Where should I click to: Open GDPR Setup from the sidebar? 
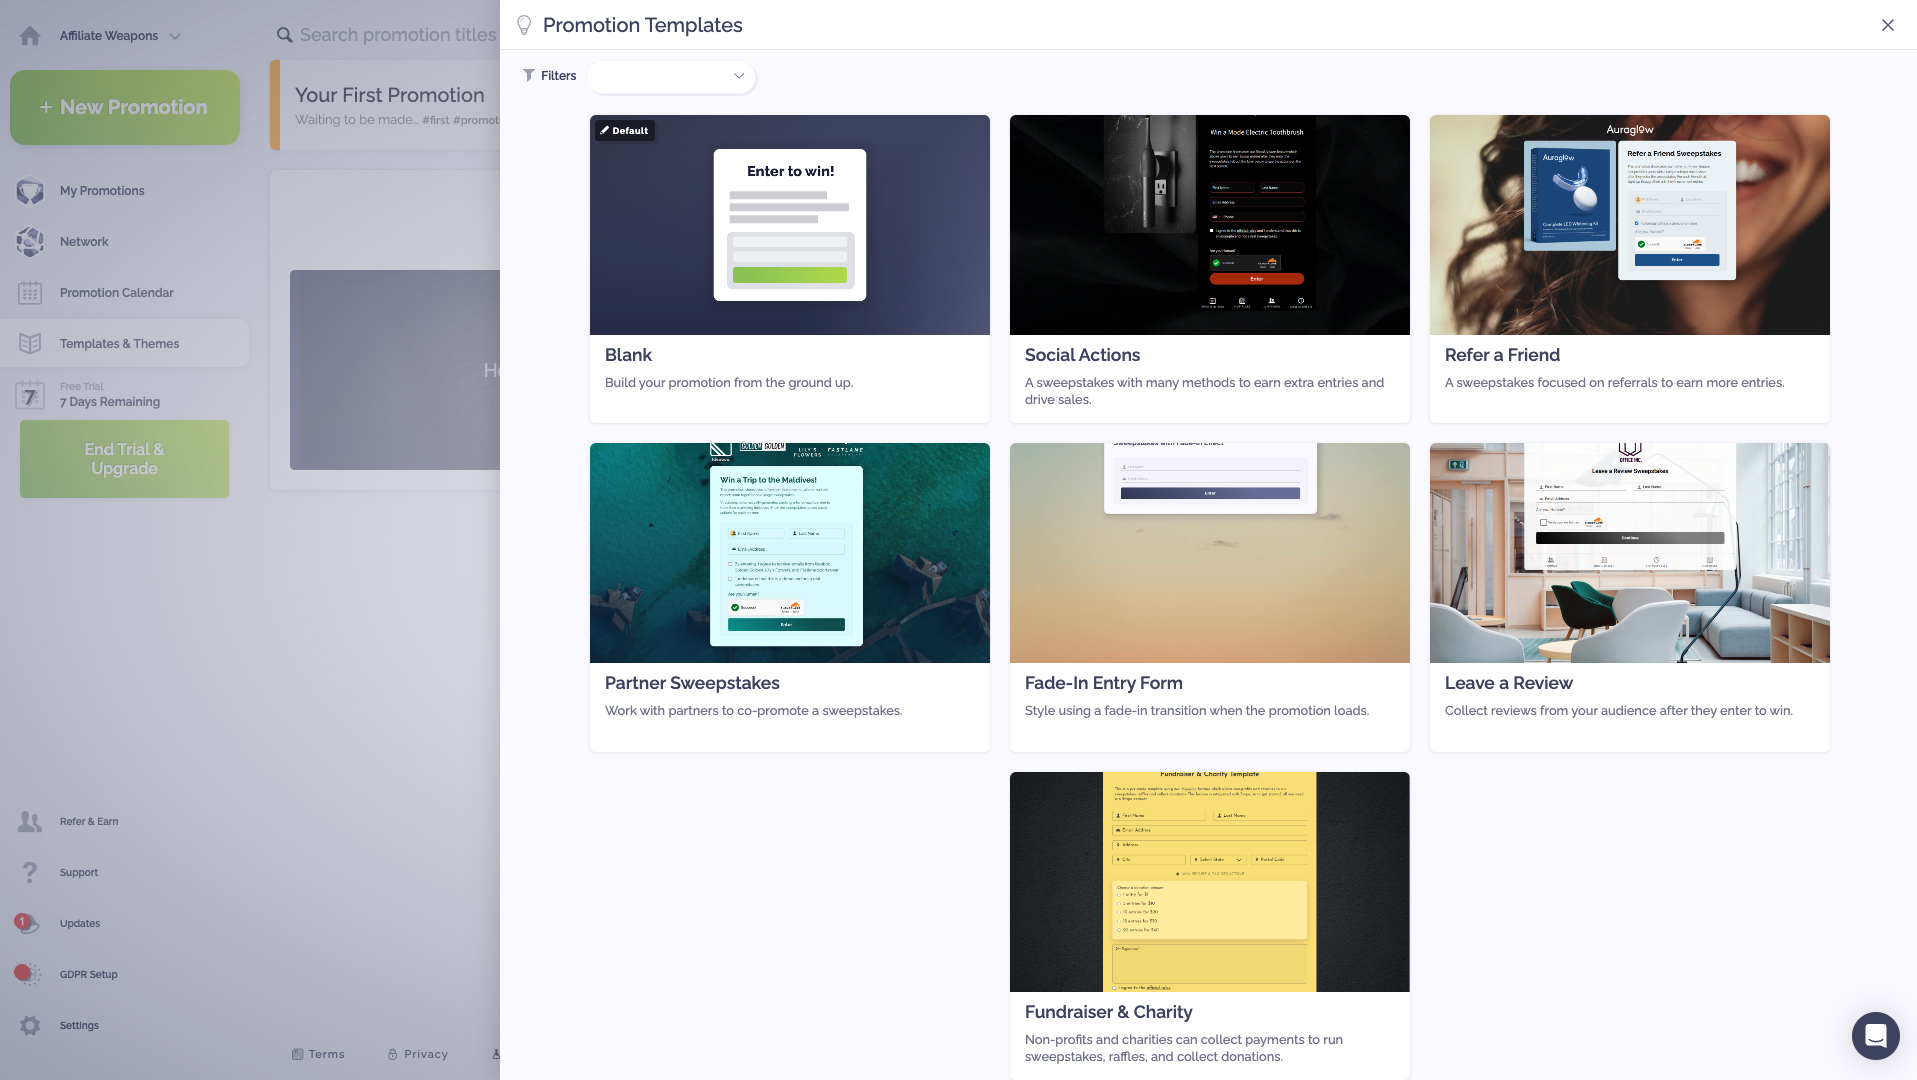pyautogui.click(x=88, y=974)
